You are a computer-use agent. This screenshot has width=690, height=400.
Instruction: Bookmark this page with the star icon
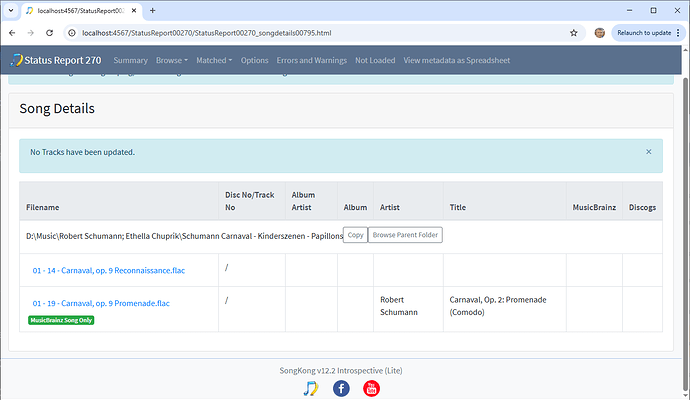(574, 33)
